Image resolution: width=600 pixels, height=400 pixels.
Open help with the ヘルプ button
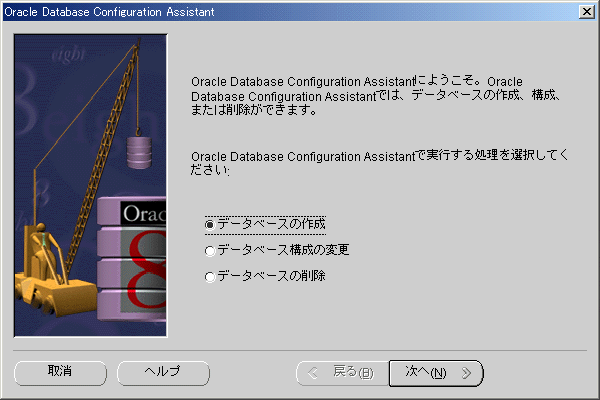(x=163, y=372)
